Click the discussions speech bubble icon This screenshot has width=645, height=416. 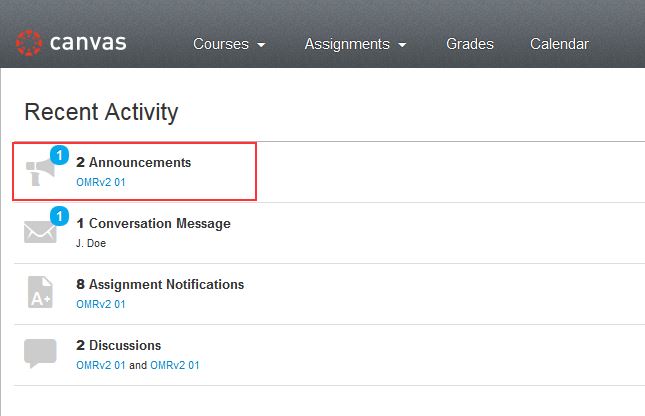click(40, 353)
